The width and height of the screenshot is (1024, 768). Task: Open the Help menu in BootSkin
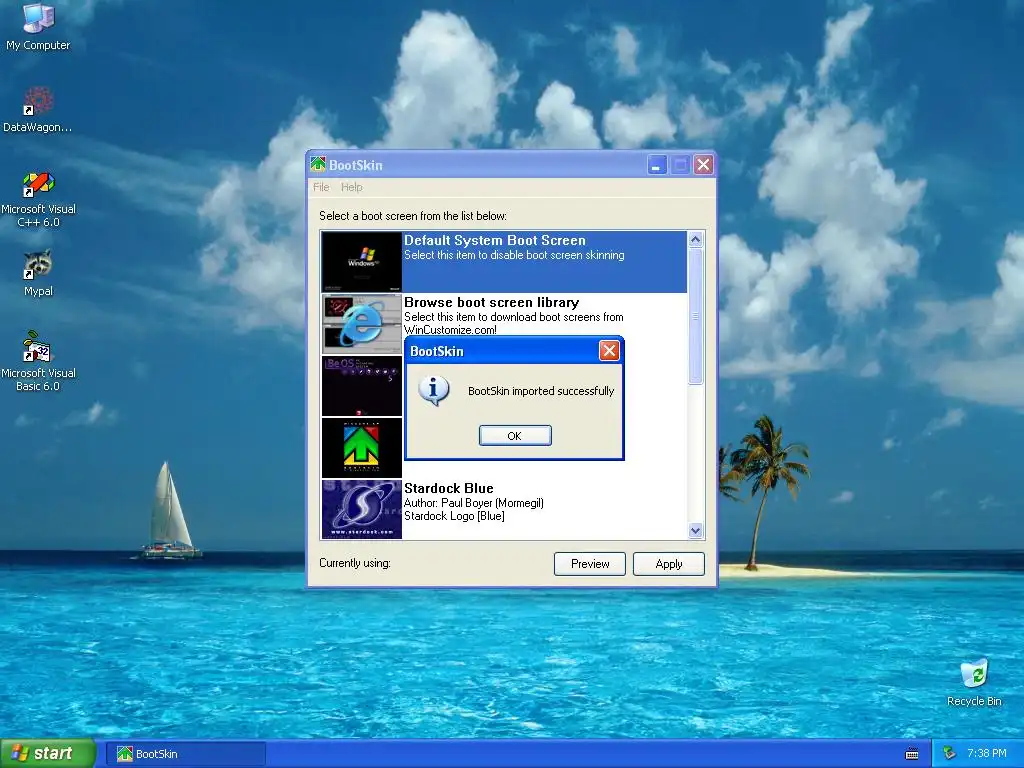351,187
